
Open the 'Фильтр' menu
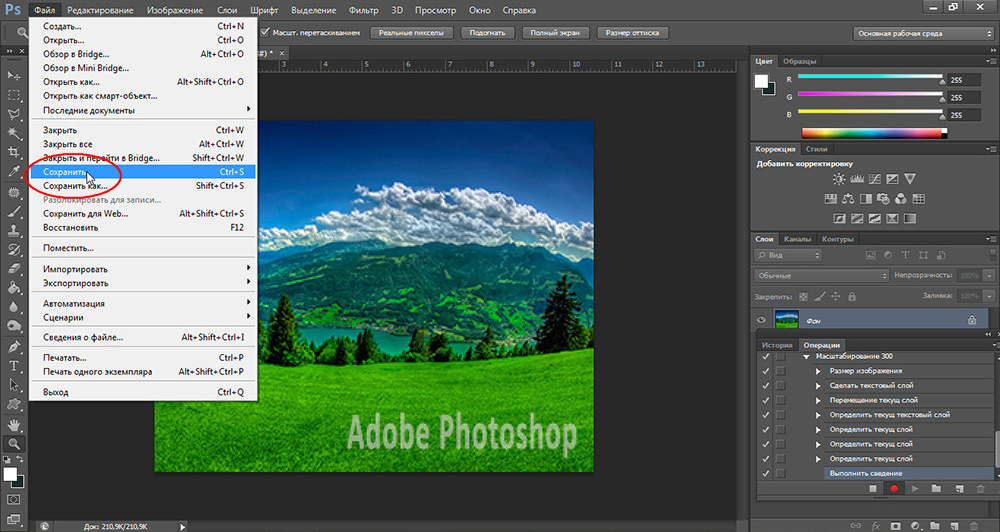(364, 10)
